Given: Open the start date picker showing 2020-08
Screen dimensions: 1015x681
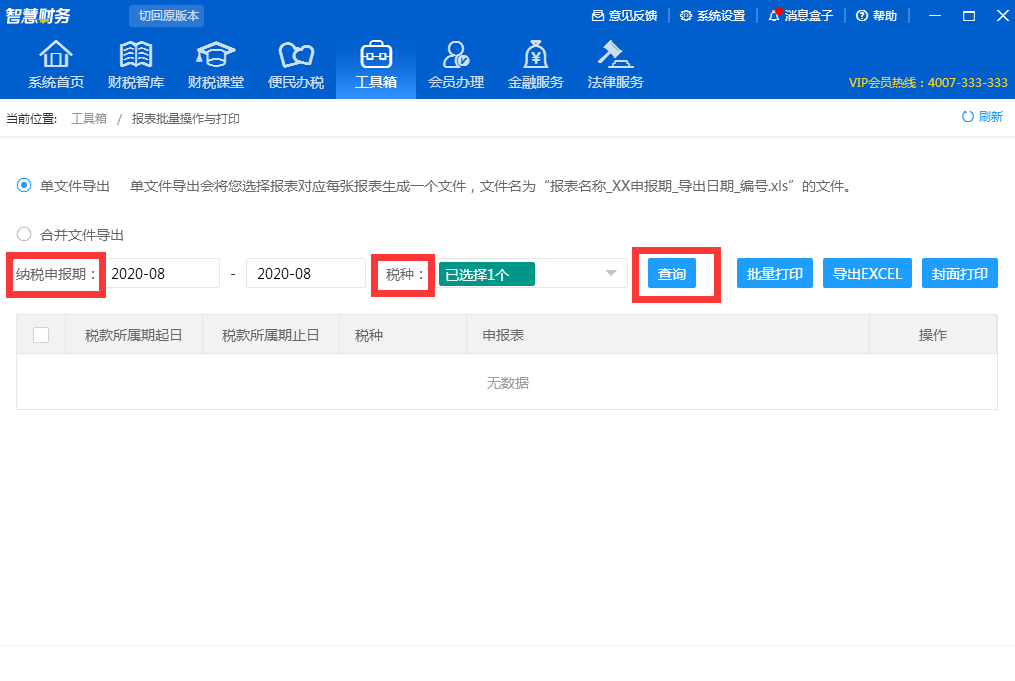Looking at the screenshot, I should 163,272.
